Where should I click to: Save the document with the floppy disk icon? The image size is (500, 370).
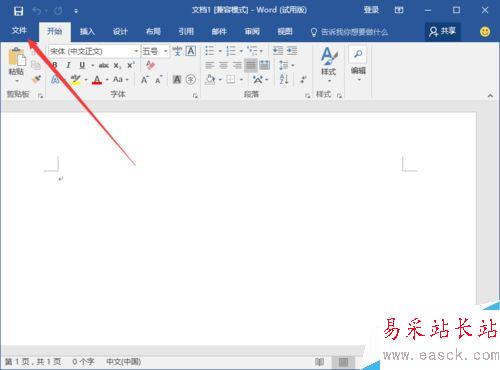18,11
